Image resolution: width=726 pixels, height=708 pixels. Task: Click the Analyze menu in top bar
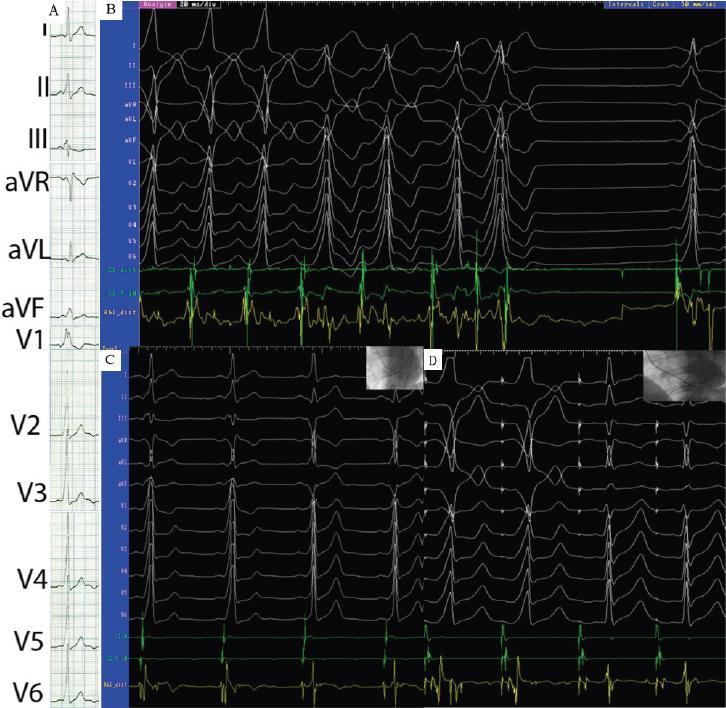(x=157, y=5)
